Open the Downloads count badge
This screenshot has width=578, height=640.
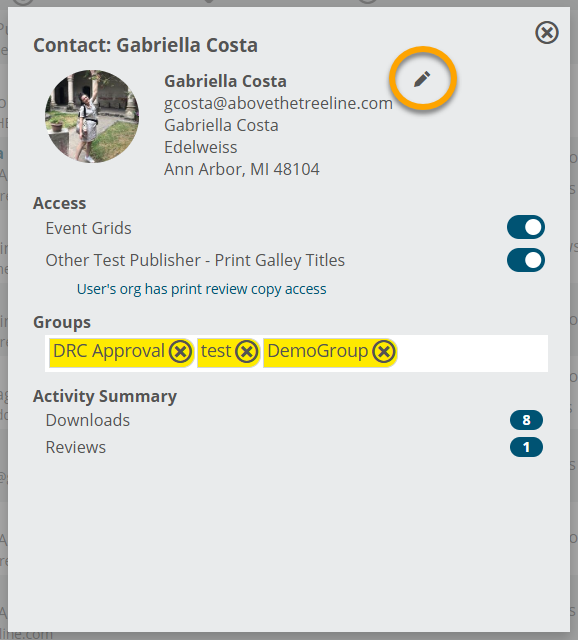click(526, 420)
